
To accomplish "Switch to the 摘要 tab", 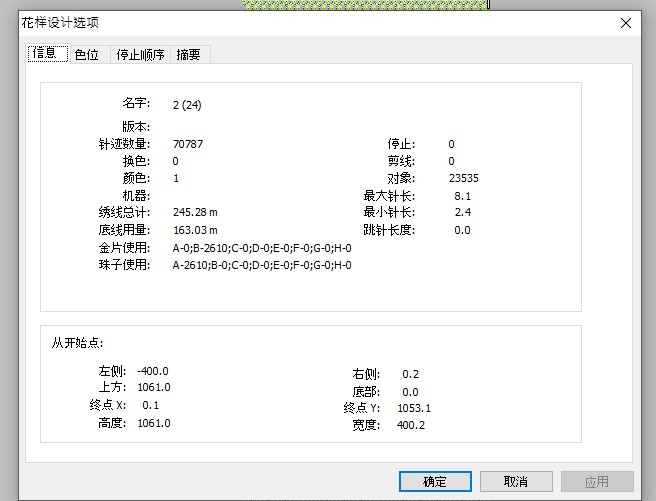I will pos(188,55).
